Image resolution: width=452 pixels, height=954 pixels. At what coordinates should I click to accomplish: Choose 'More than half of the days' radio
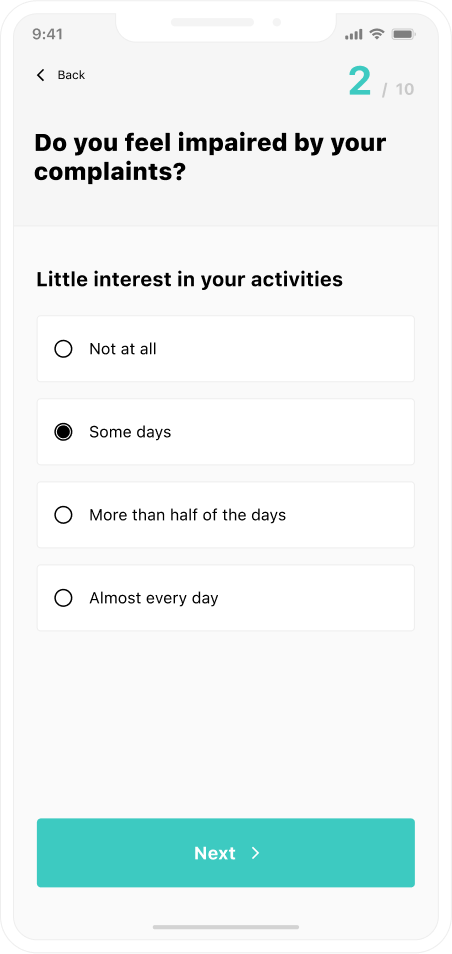click(x=63, y=515)
